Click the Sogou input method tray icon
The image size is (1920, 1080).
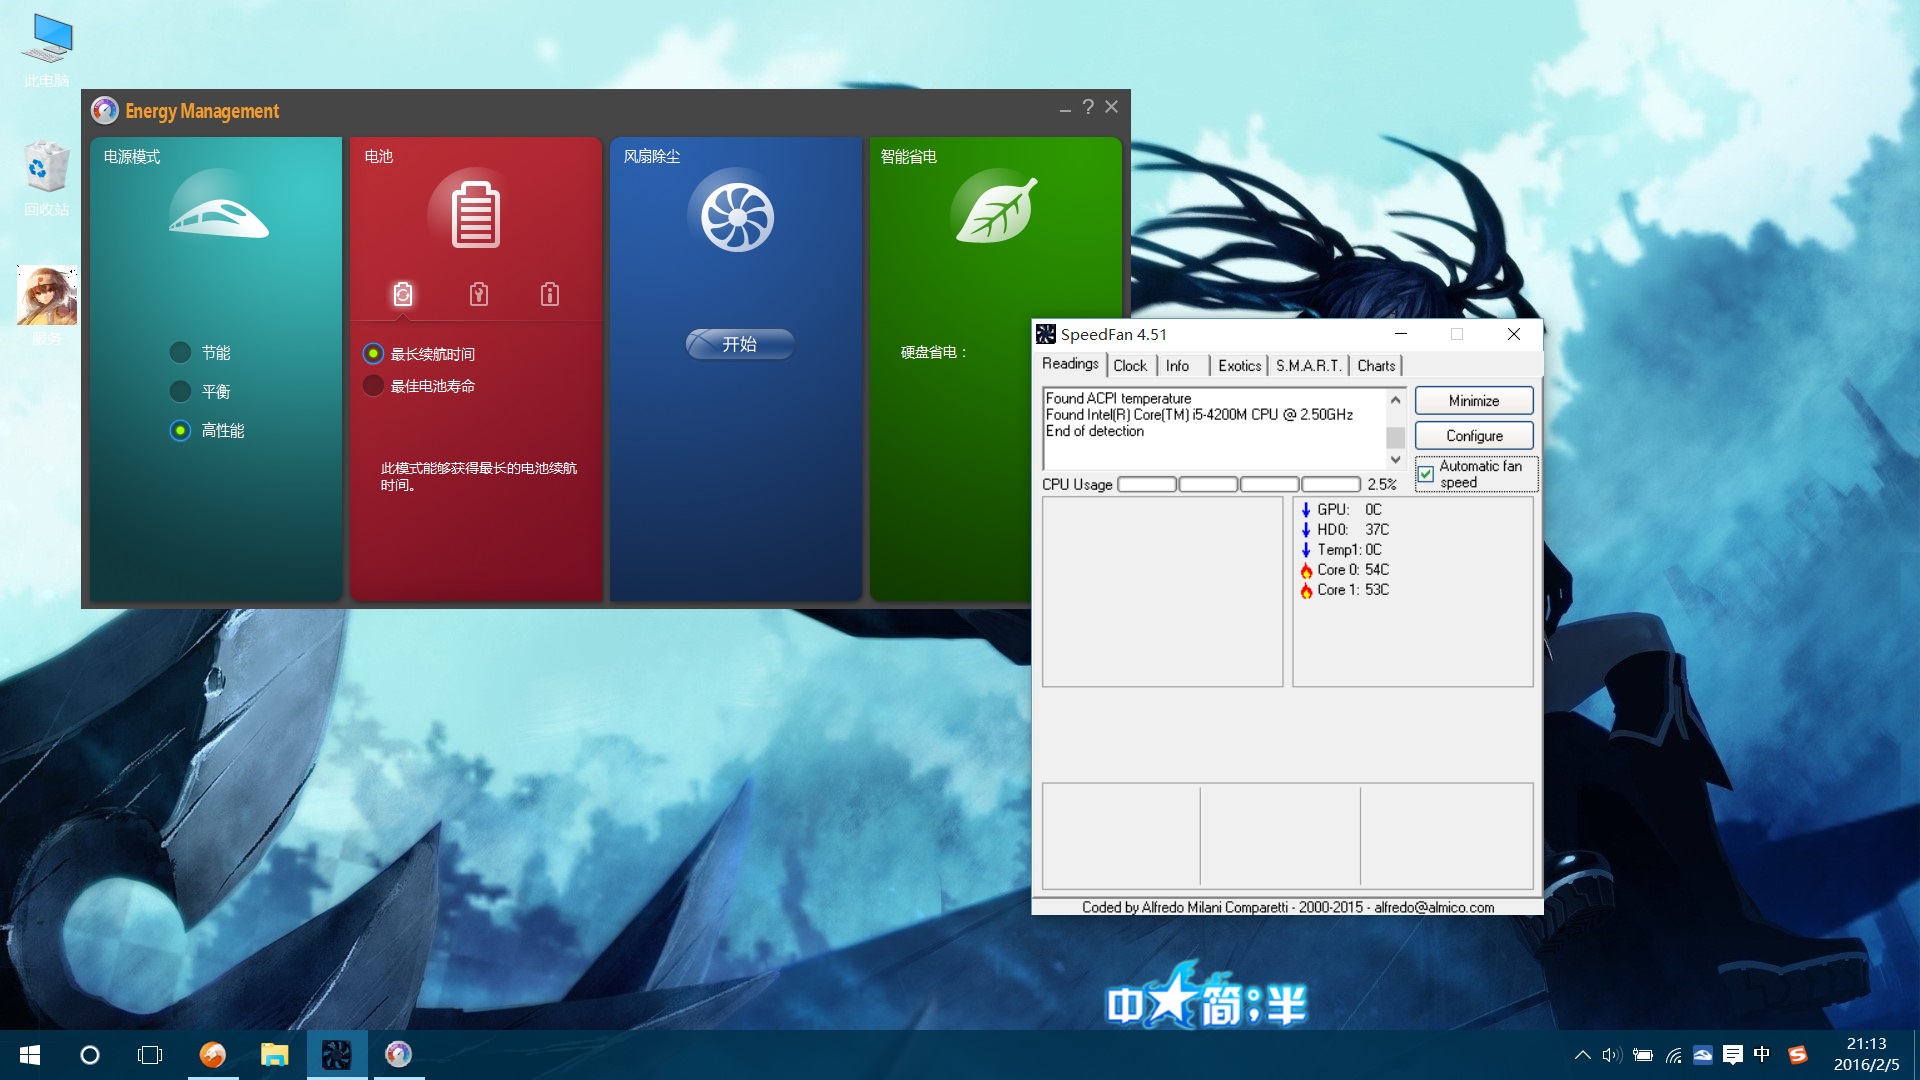[1797, 1055]
